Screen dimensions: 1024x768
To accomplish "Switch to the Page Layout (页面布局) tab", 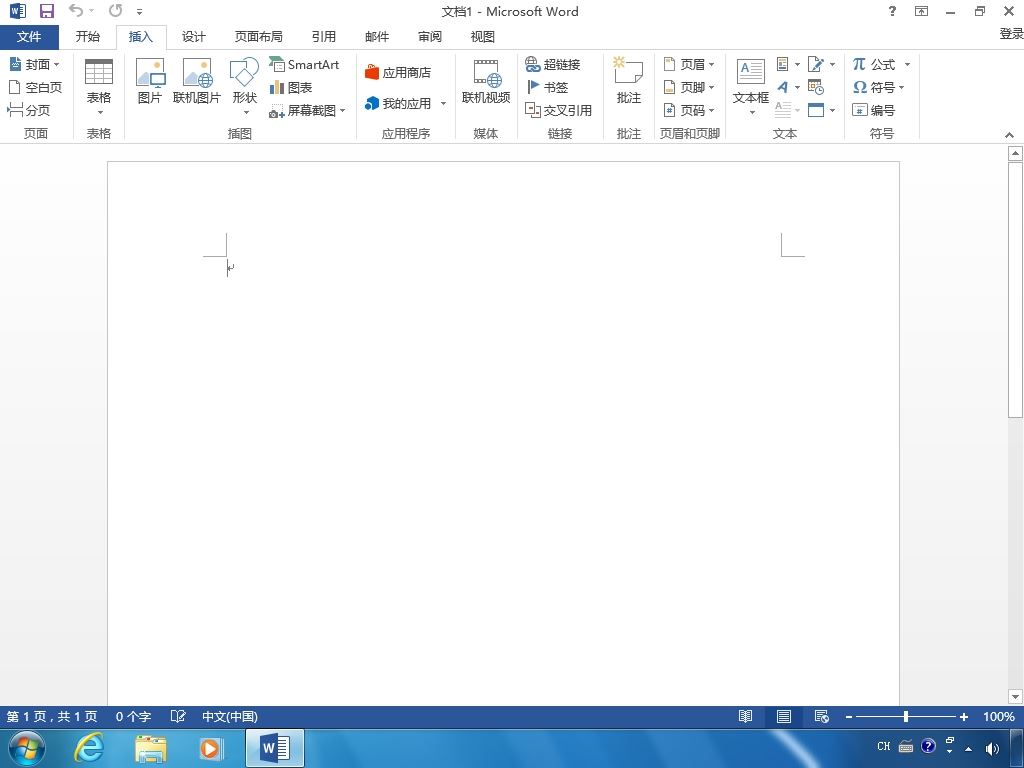I will coord(259,37).
